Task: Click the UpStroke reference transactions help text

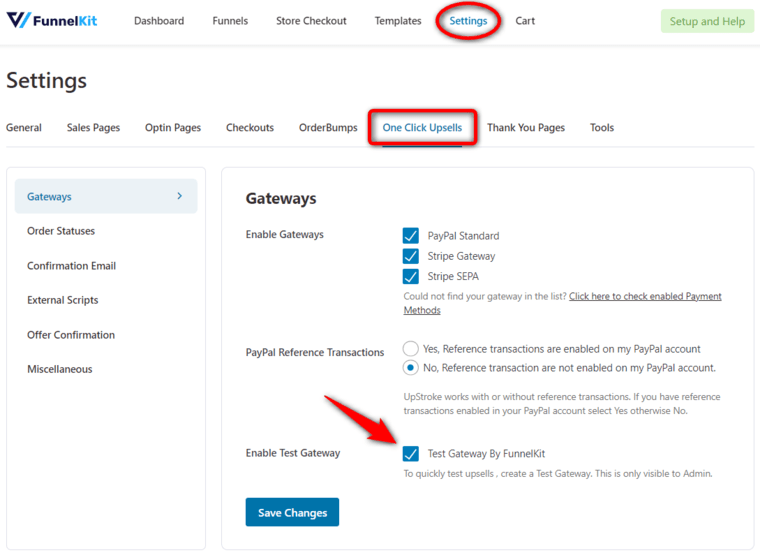Action: coord(562,404)
